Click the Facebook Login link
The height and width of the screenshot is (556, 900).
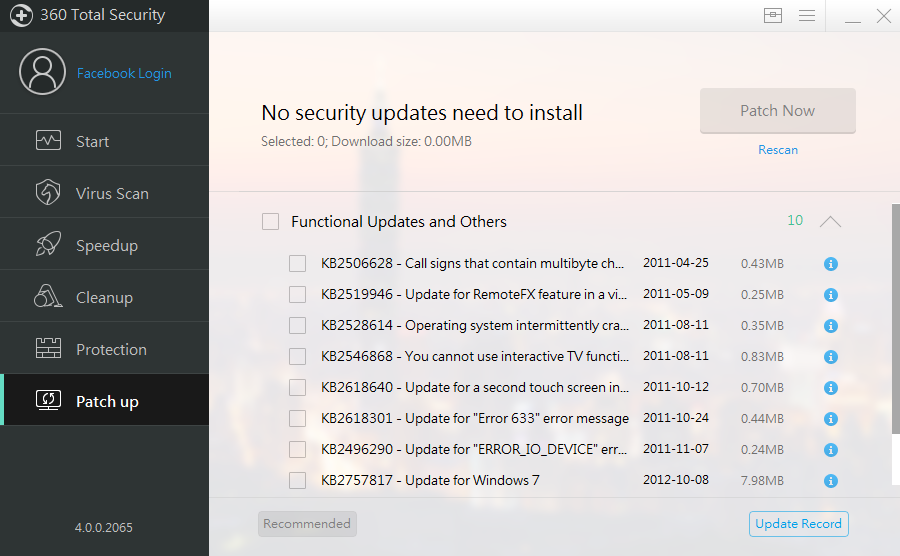(x=124, y=73)
